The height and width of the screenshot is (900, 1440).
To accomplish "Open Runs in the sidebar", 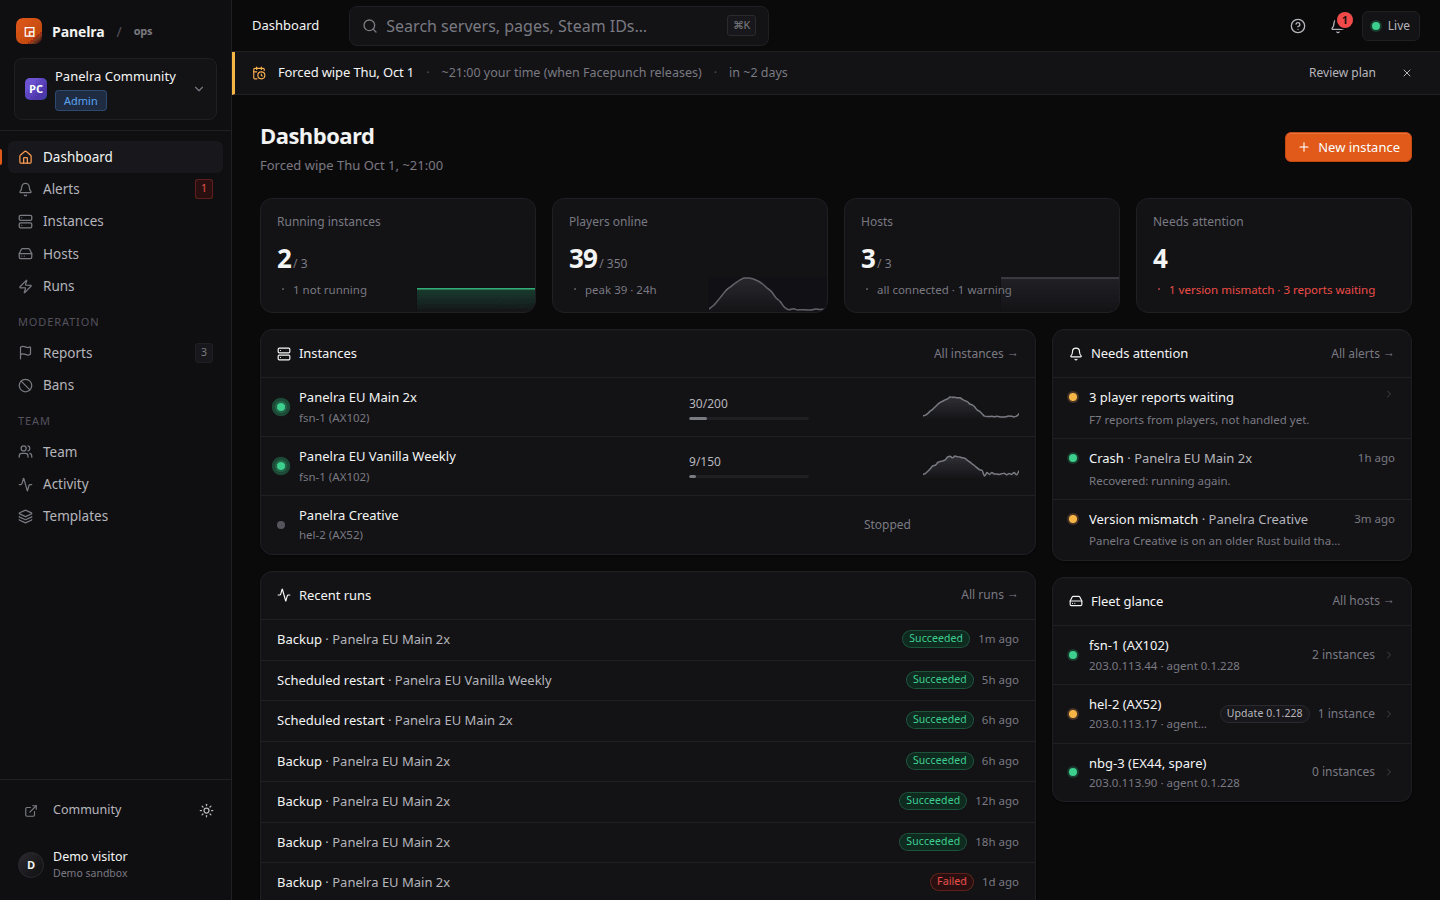I will click(116, 286).
